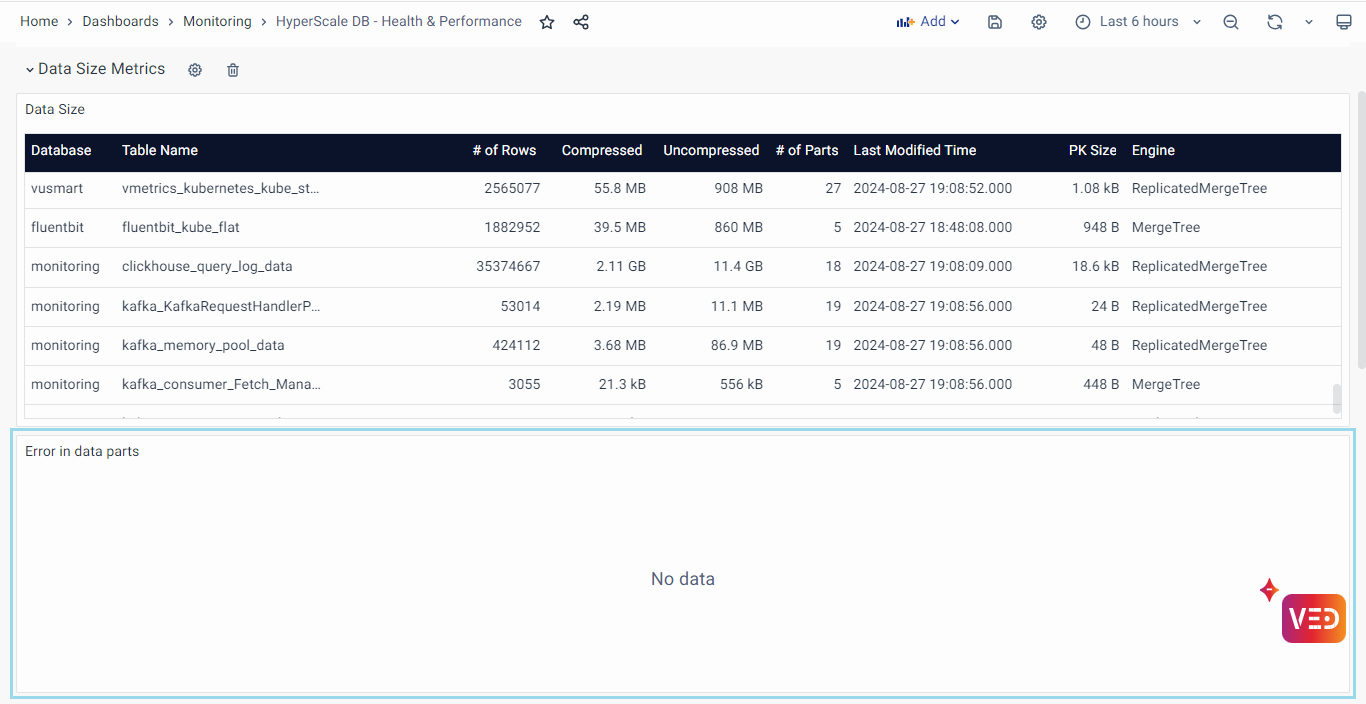Open the Last 6 hours time picker
This screenshot has width=1366, height=704.
point(1138,22)
